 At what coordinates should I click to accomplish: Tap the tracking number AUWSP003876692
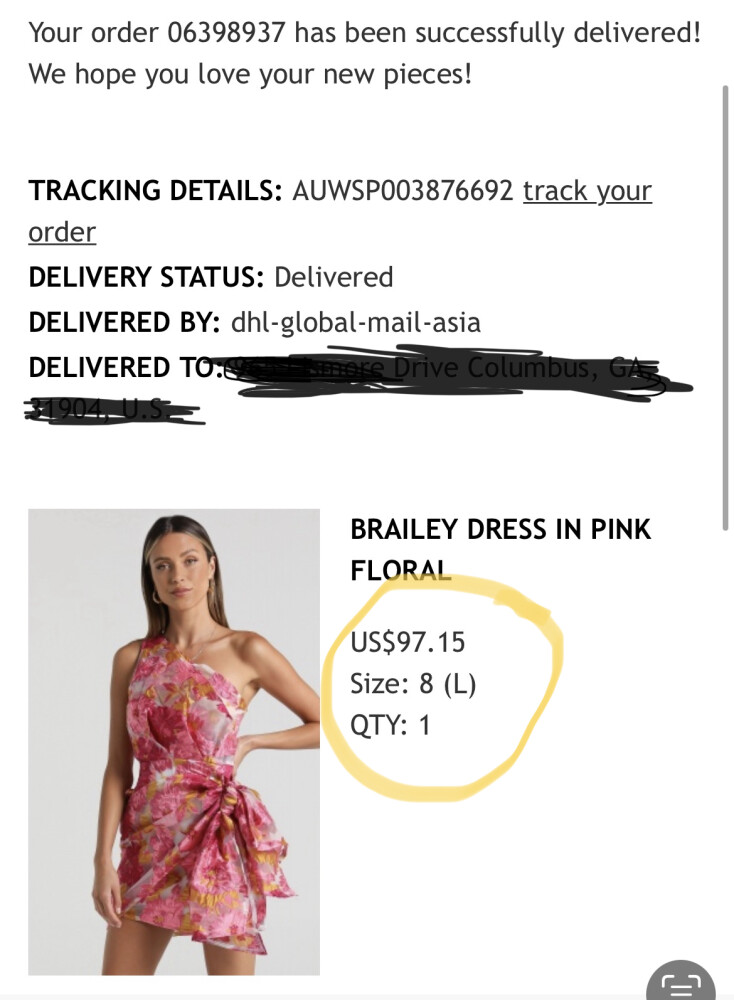(402, 190)
